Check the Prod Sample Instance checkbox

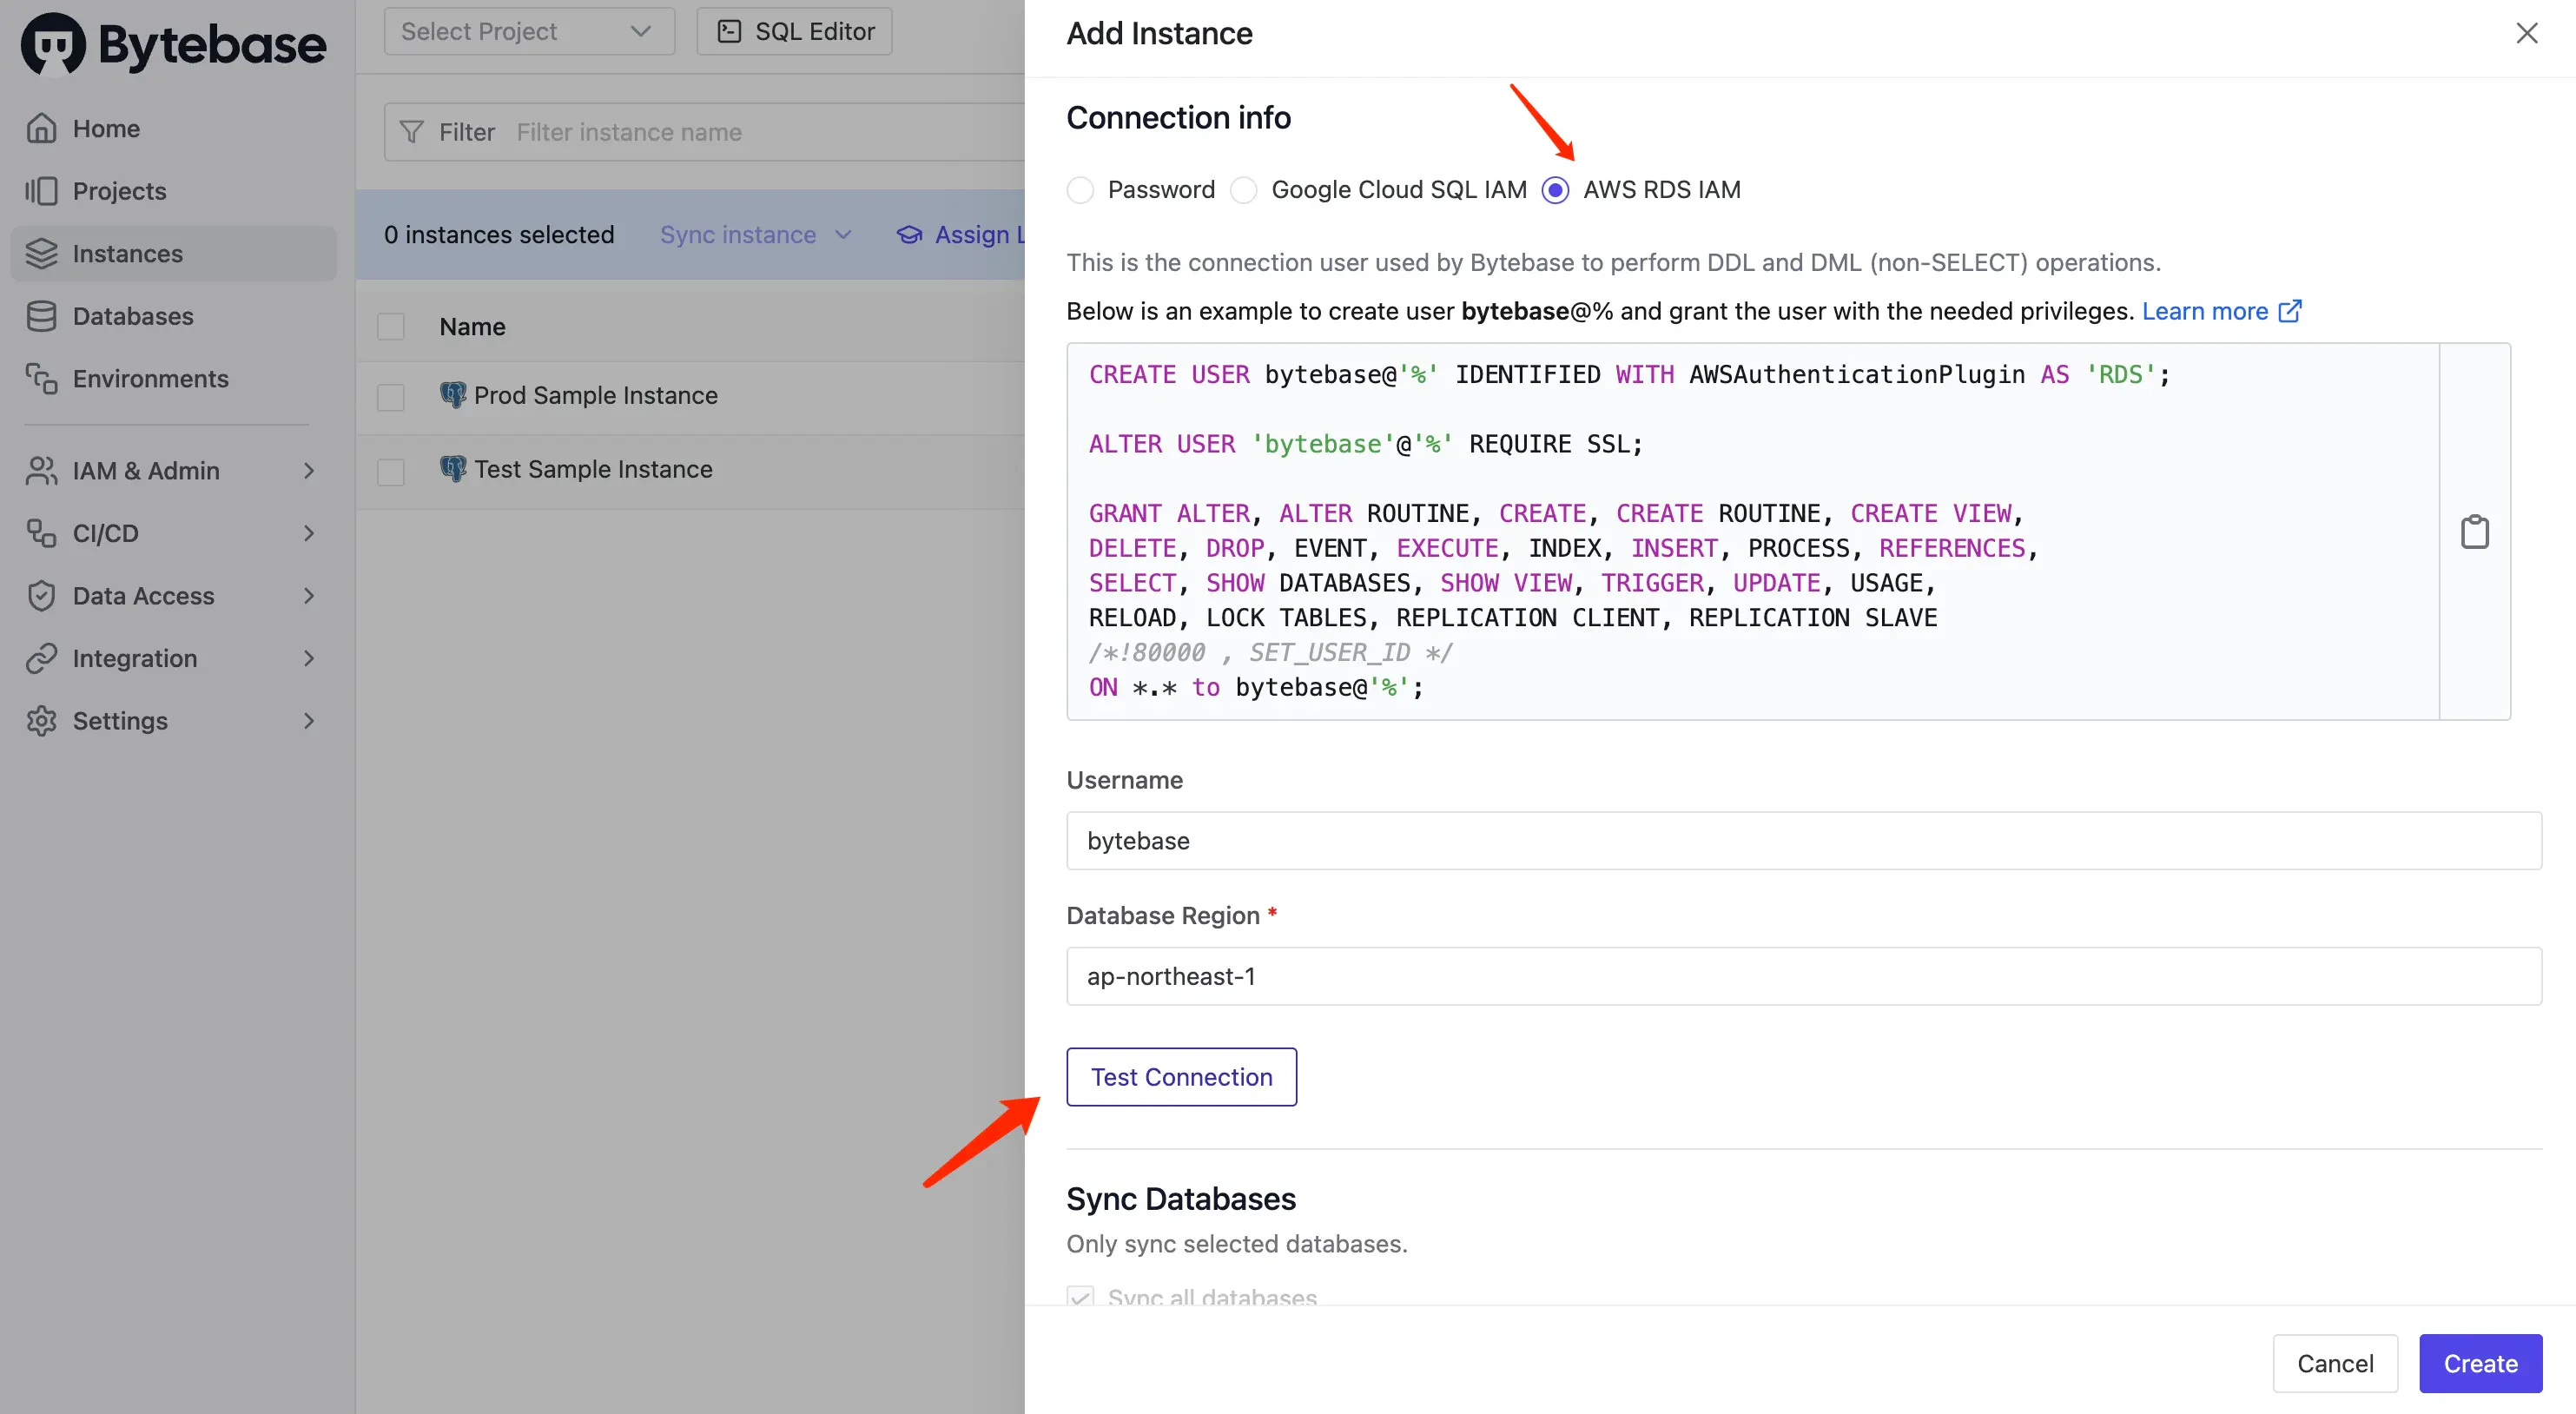[390, 397]
